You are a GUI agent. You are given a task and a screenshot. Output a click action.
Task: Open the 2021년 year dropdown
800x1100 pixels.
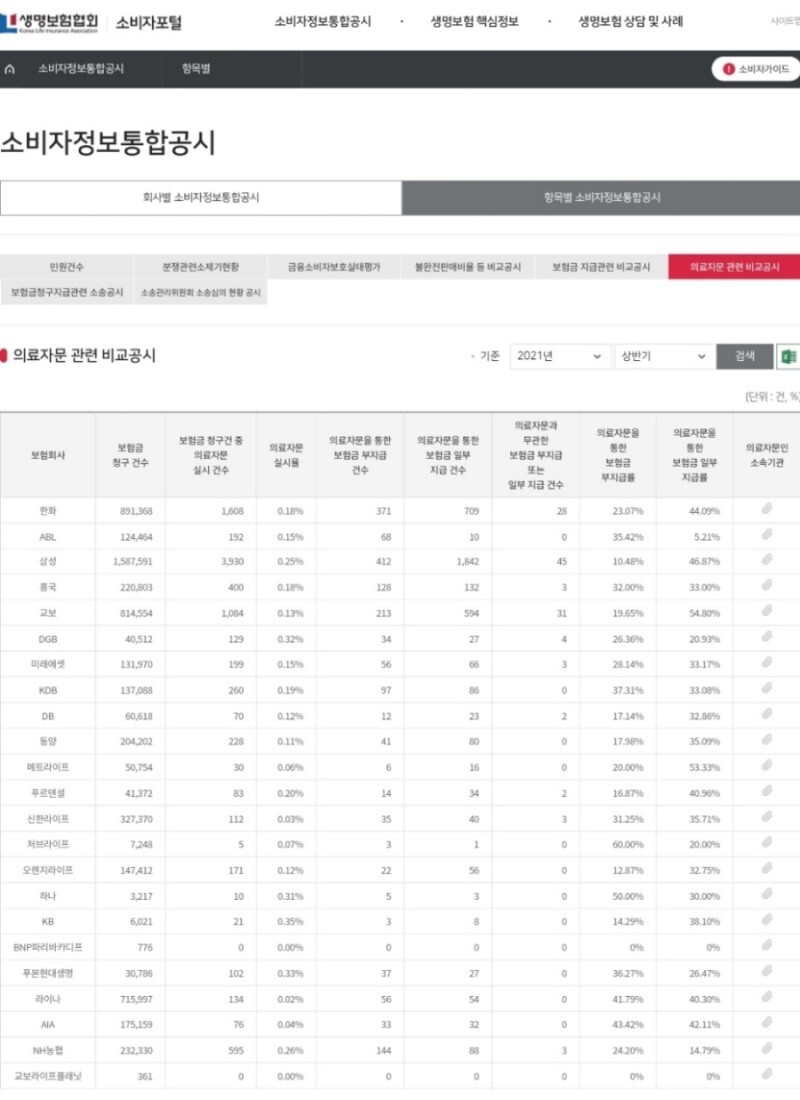click(559, 356)
